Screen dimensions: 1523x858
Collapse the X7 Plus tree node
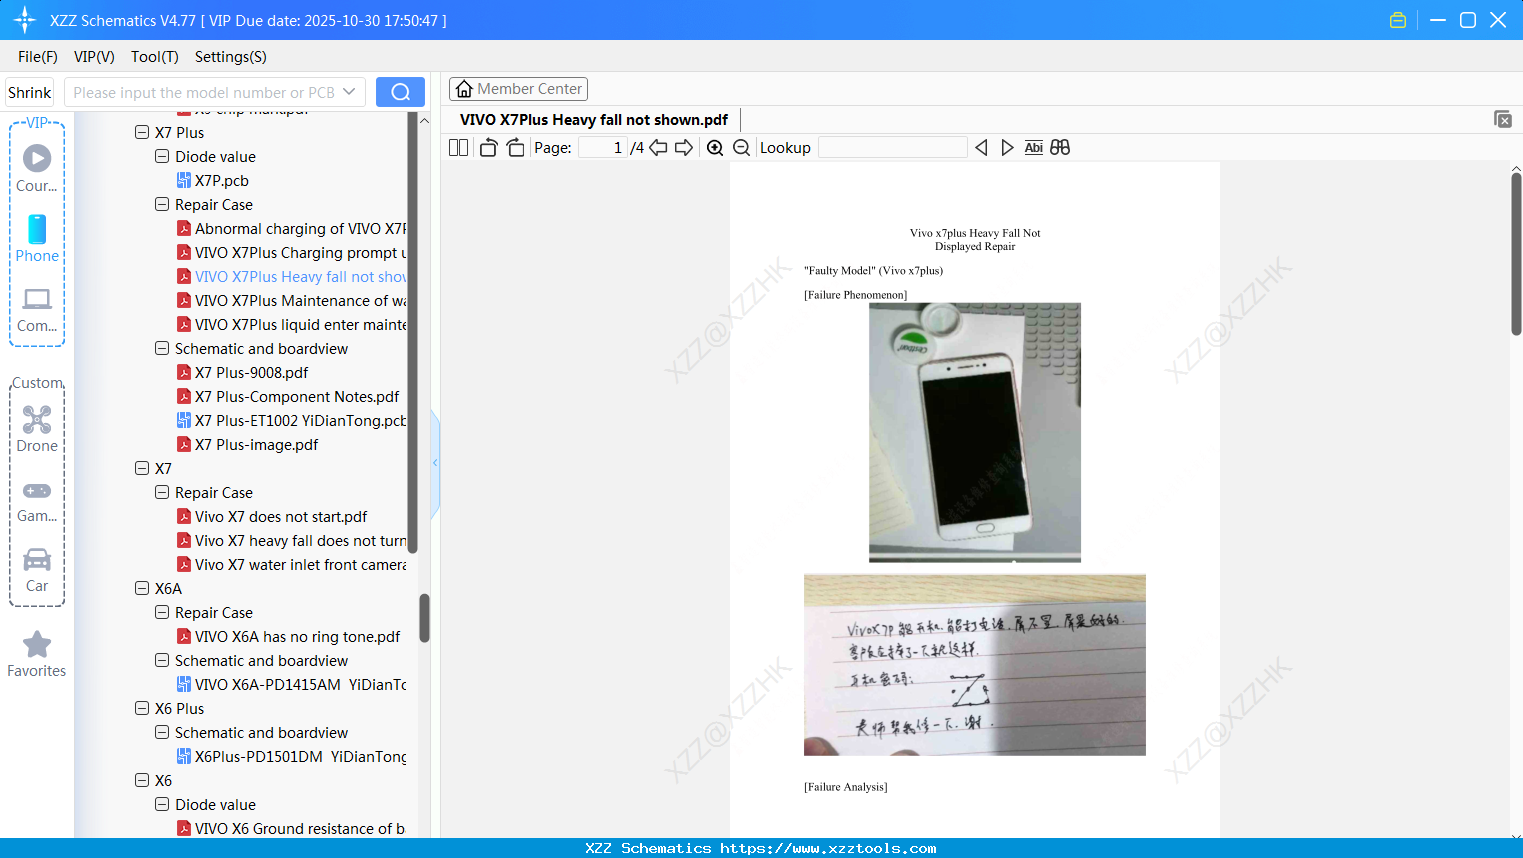142,131
